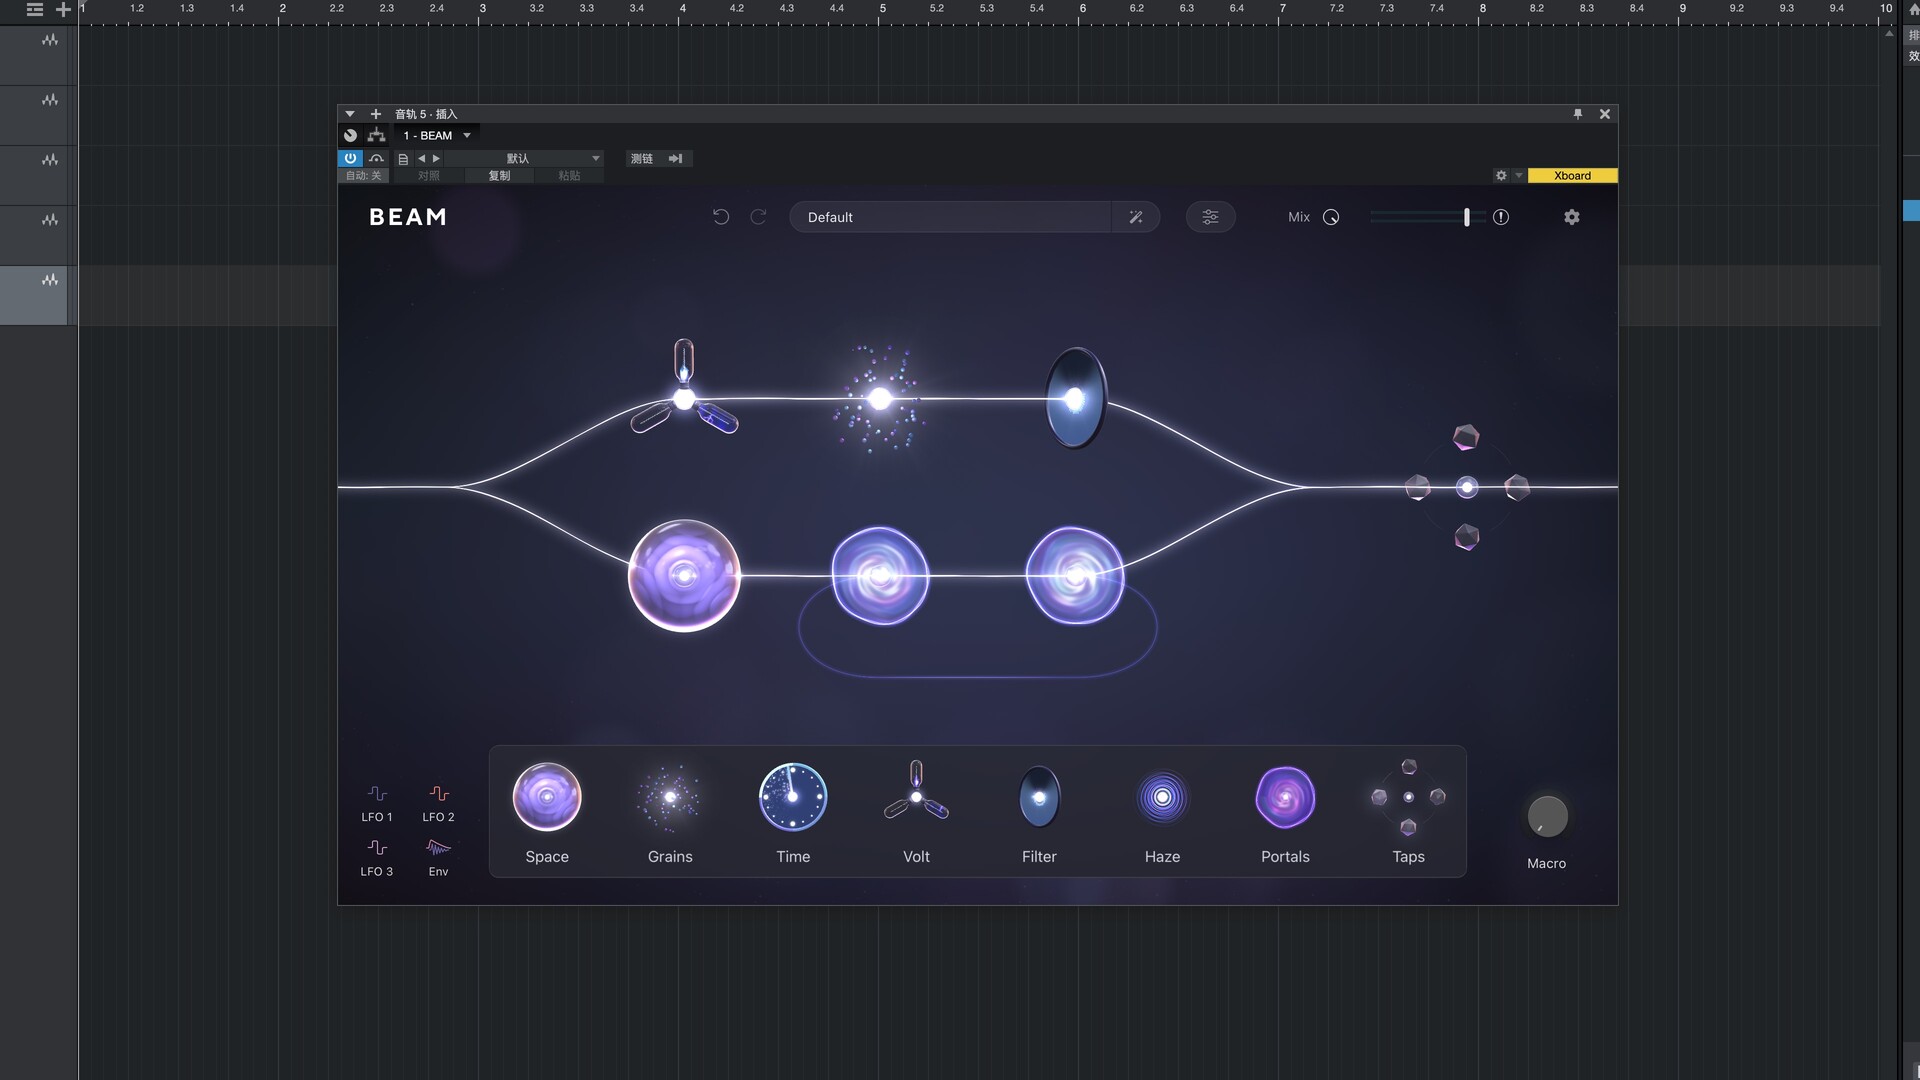Click the 复制 copy tab
Image resolution: width=1920 pixels, height=1080 pixels.
tap(499, 176)
